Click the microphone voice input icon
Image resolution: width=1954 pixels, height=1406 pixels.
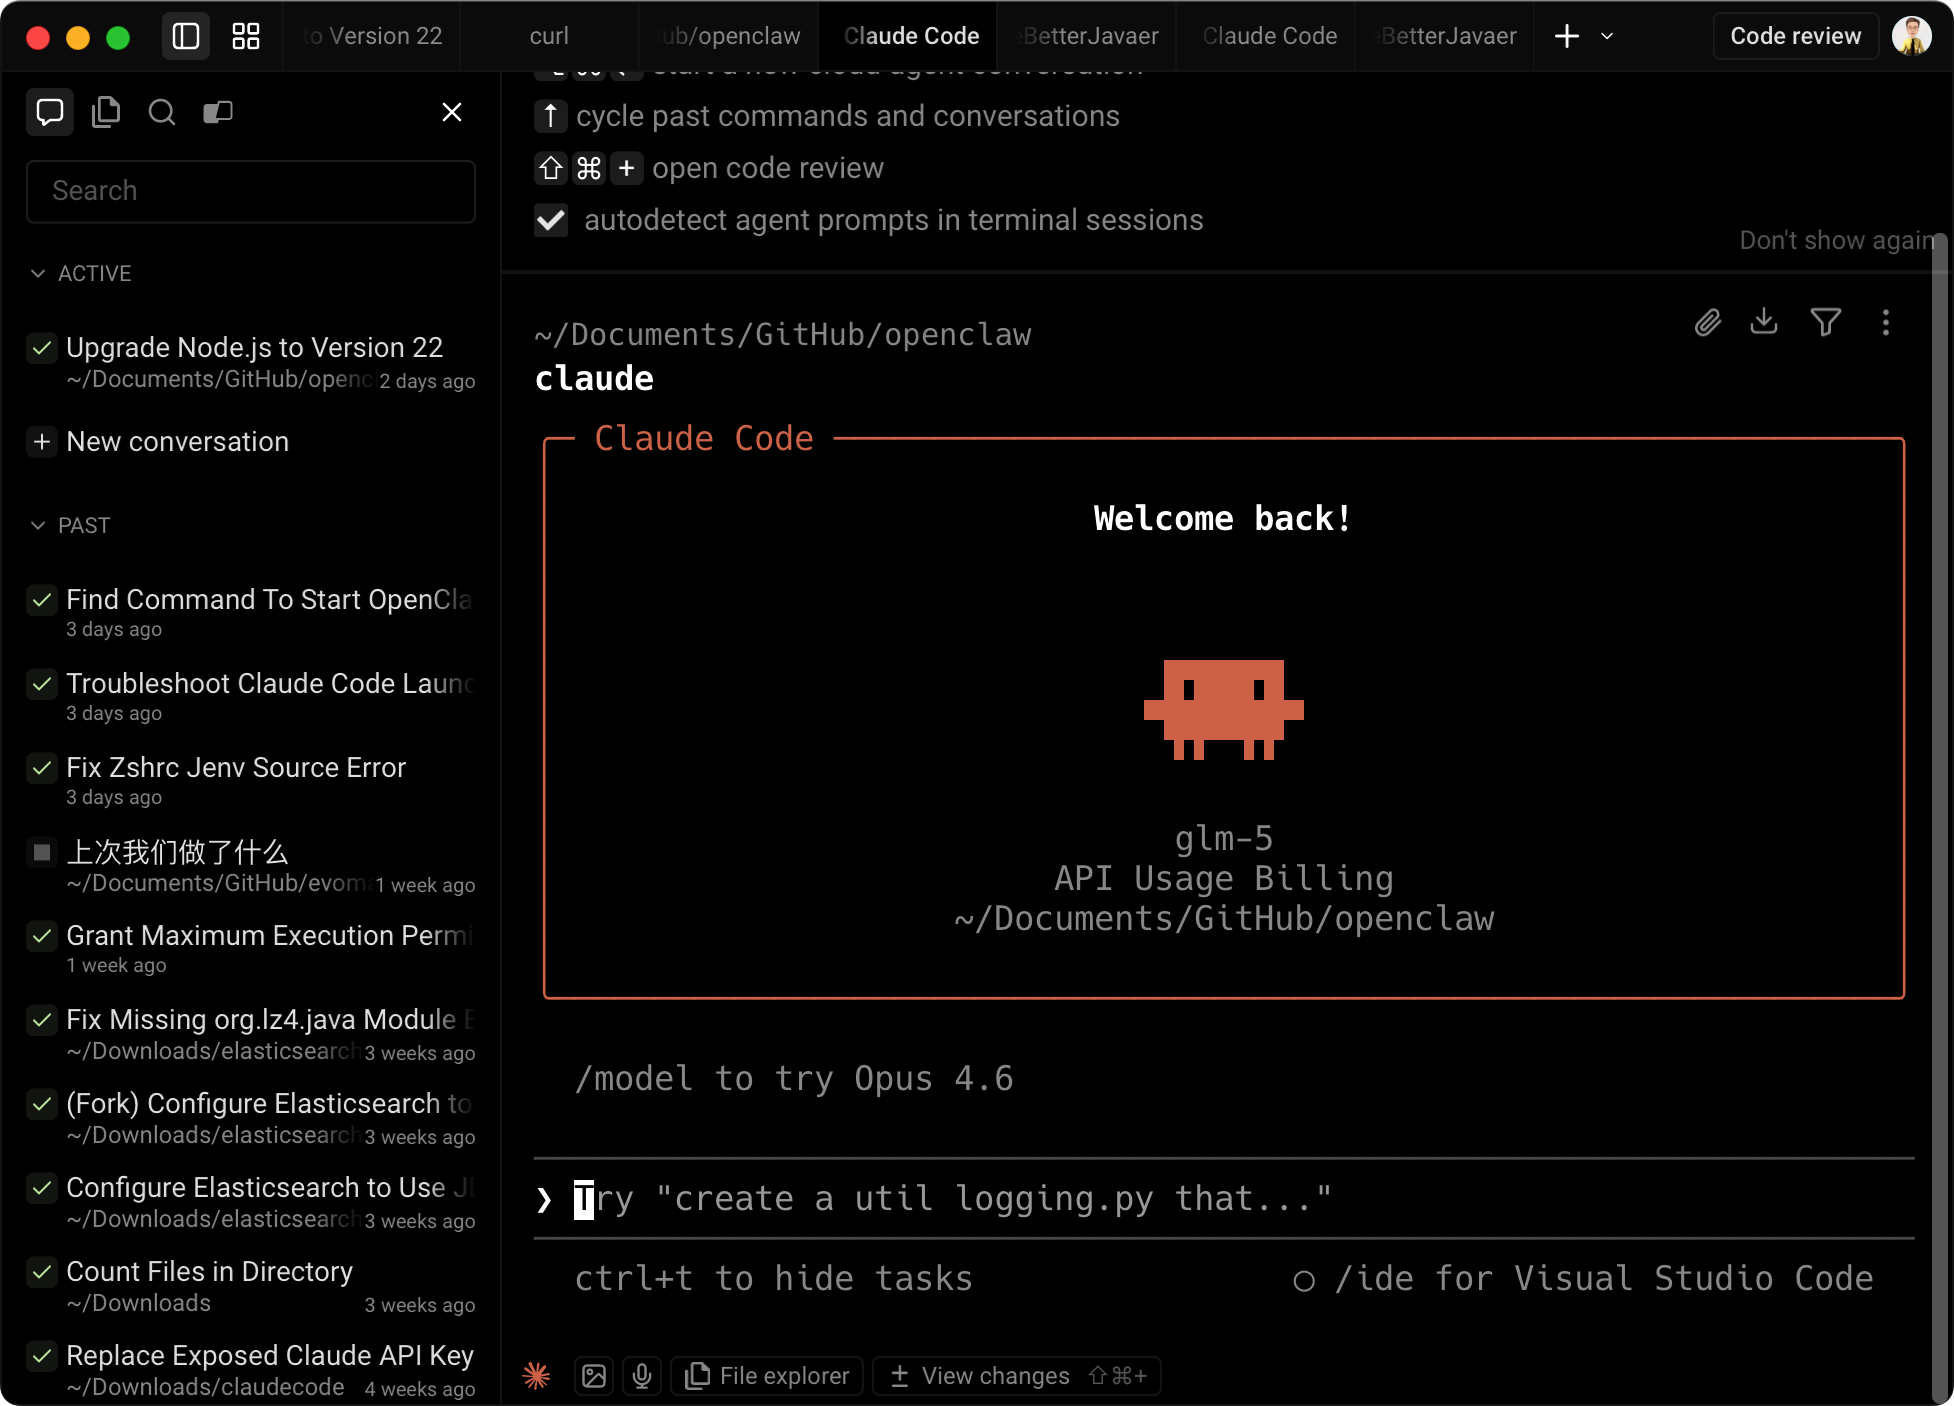[642, 1376]
